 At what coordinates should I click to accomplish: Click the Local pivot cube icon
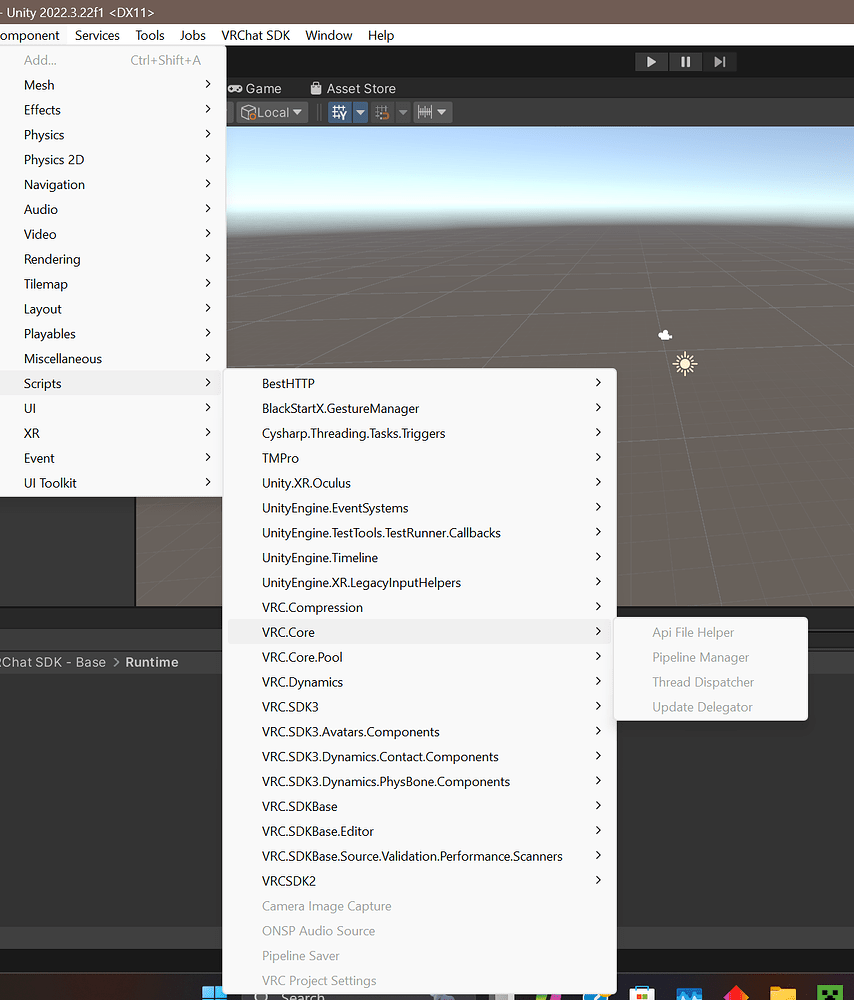pos(249,112)
